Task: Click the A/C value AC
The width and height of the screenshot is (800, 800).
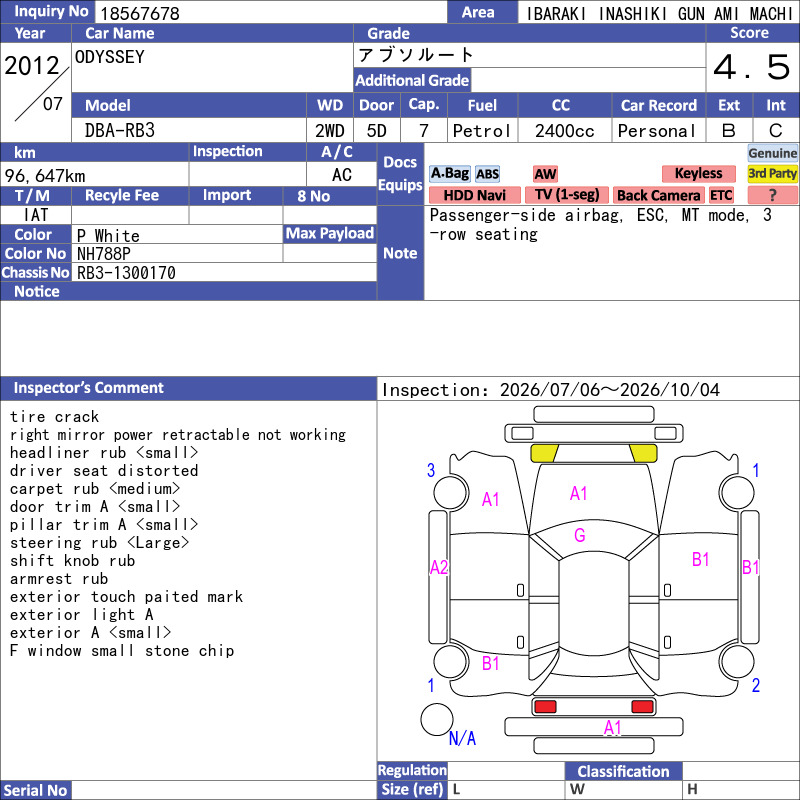Action: pos(341,175)
